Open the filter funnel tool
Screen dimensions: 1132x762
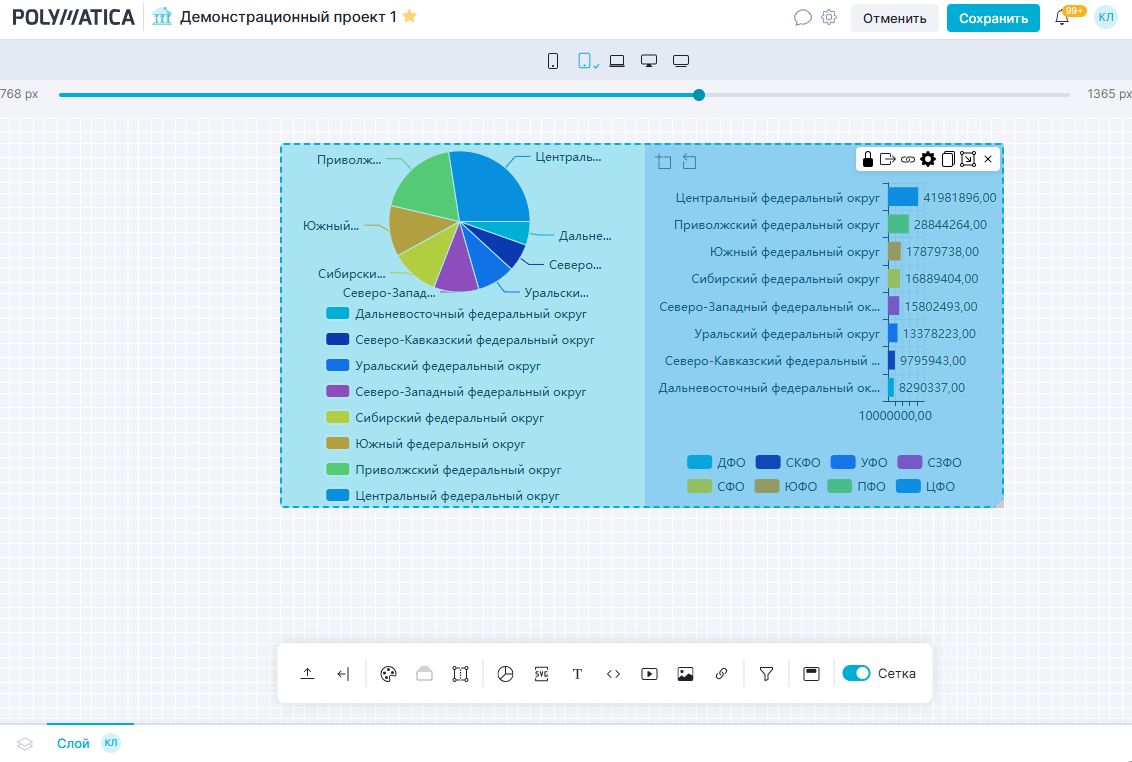(766, 674)
